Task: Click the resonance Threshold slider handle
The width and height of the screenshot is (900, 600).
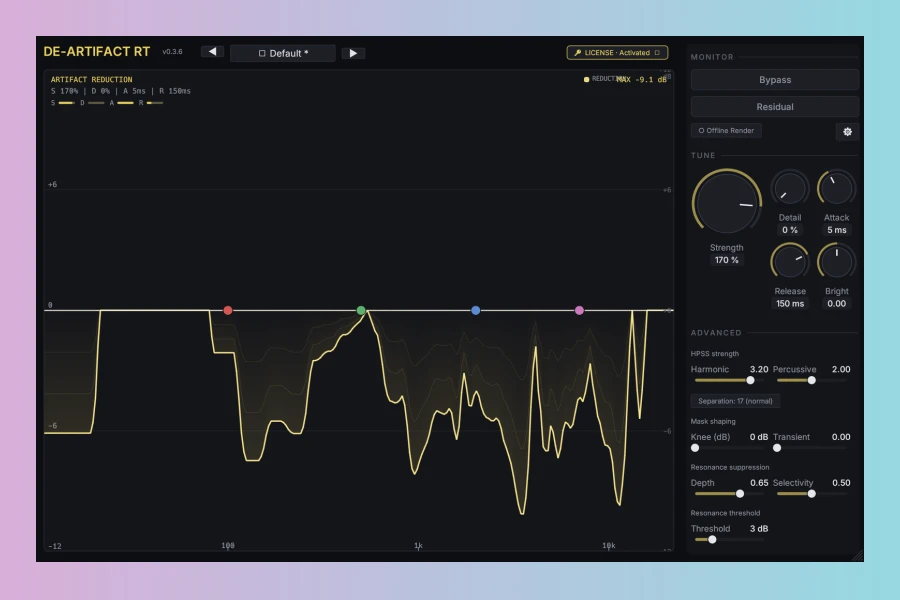Action: (712, 540)
